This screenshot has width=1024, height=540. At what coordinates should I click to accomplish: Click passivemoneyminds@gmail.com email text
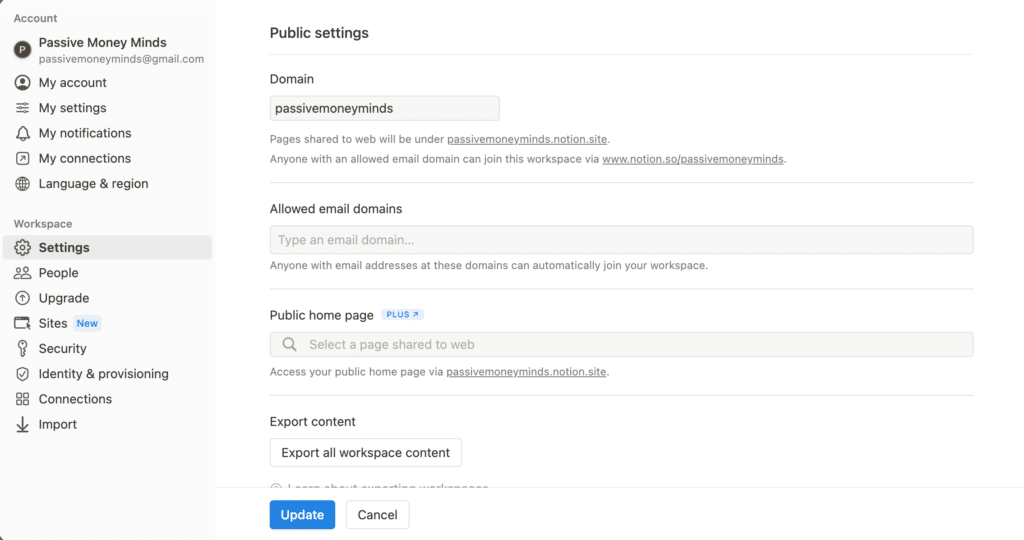[x=121, y=59]
